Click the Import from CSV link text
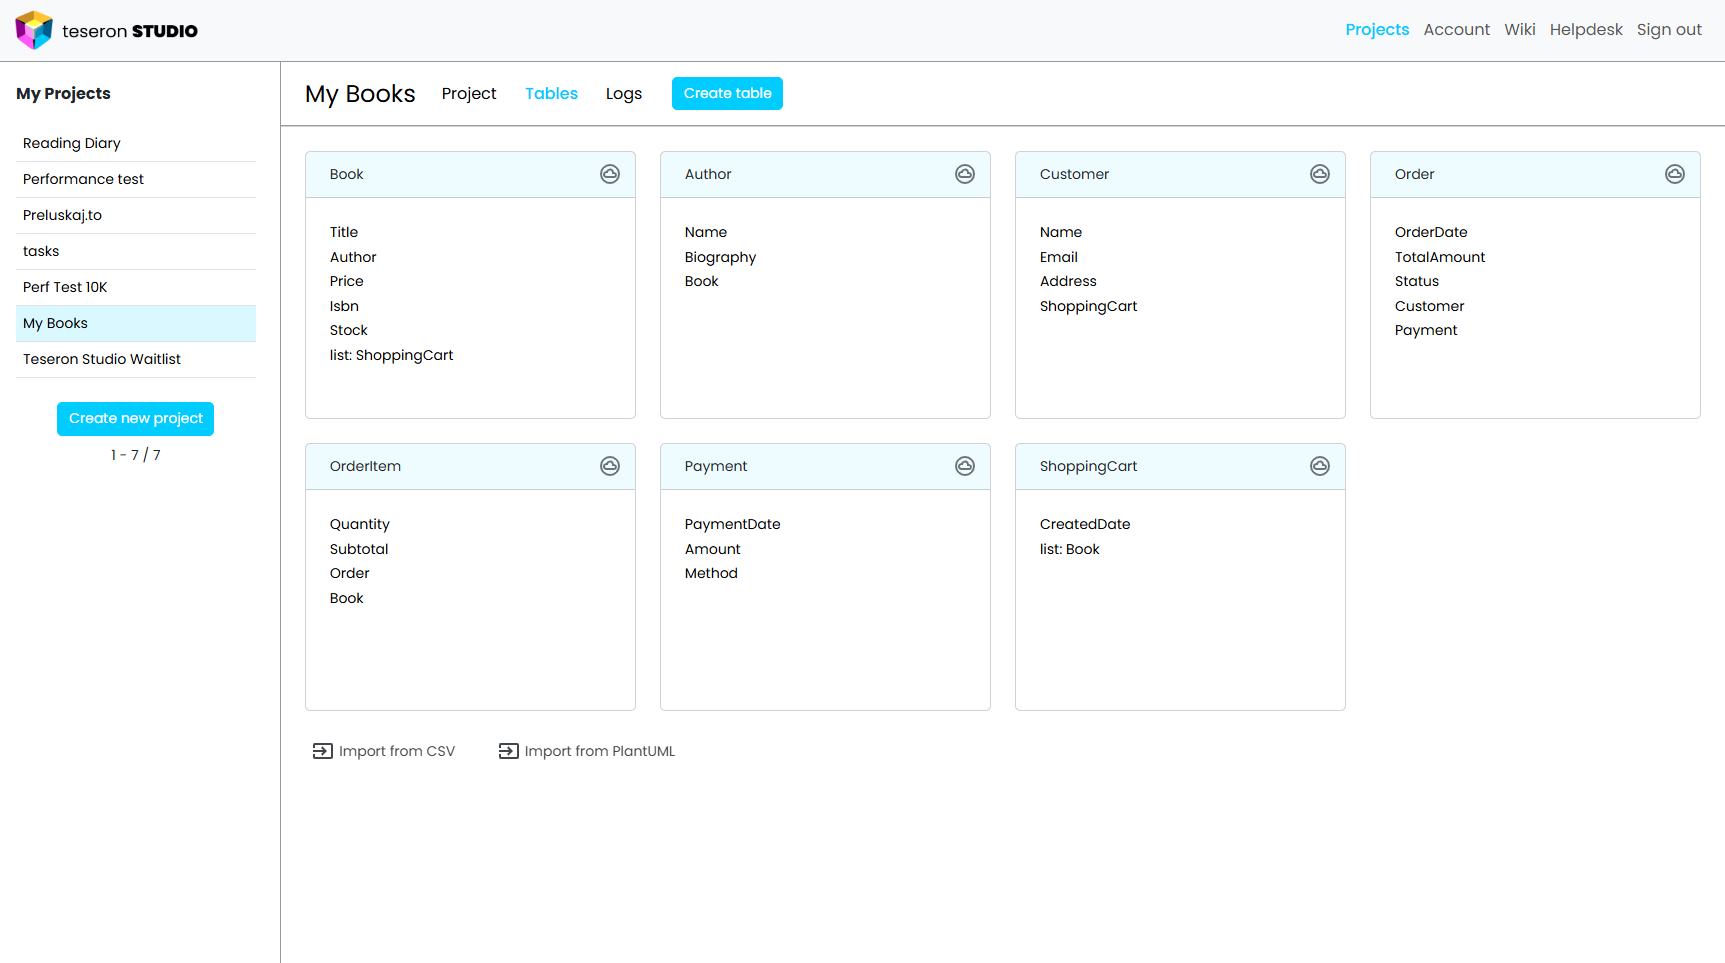1725x963 pixels. (x=397, y=751)
